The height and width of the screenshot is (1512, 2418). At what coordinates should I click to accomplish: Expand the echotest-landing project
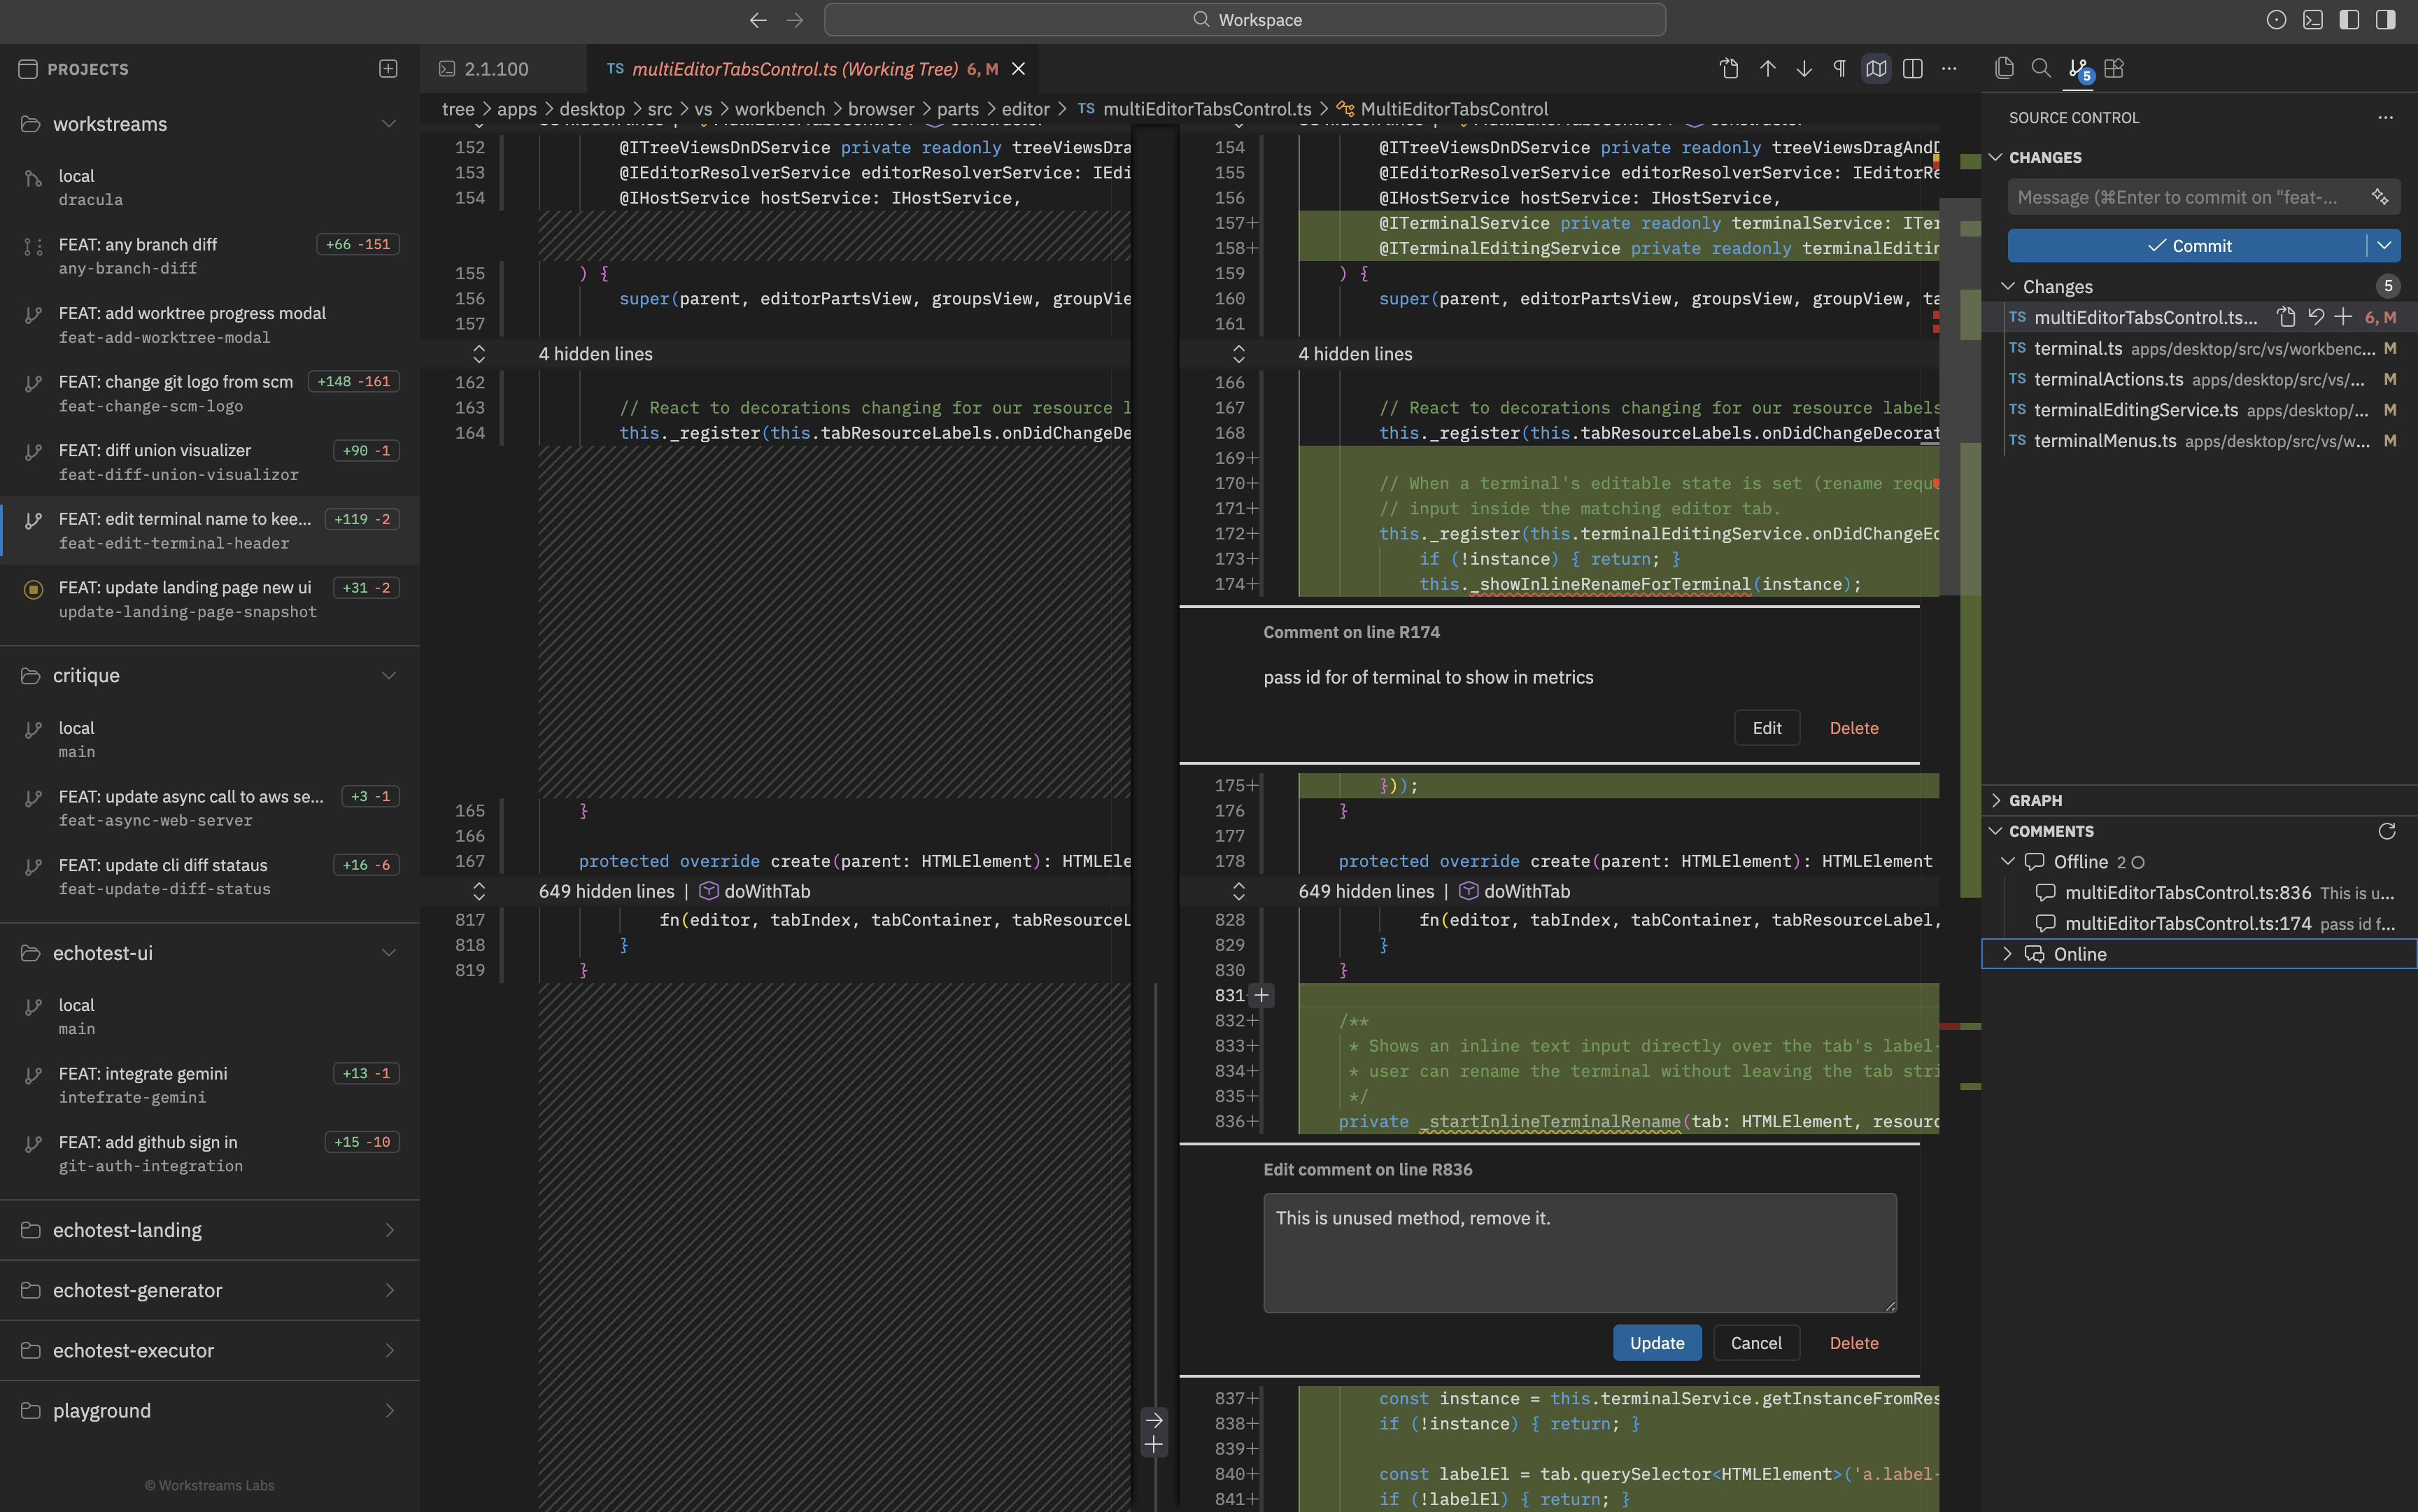tap(390, 1230)
